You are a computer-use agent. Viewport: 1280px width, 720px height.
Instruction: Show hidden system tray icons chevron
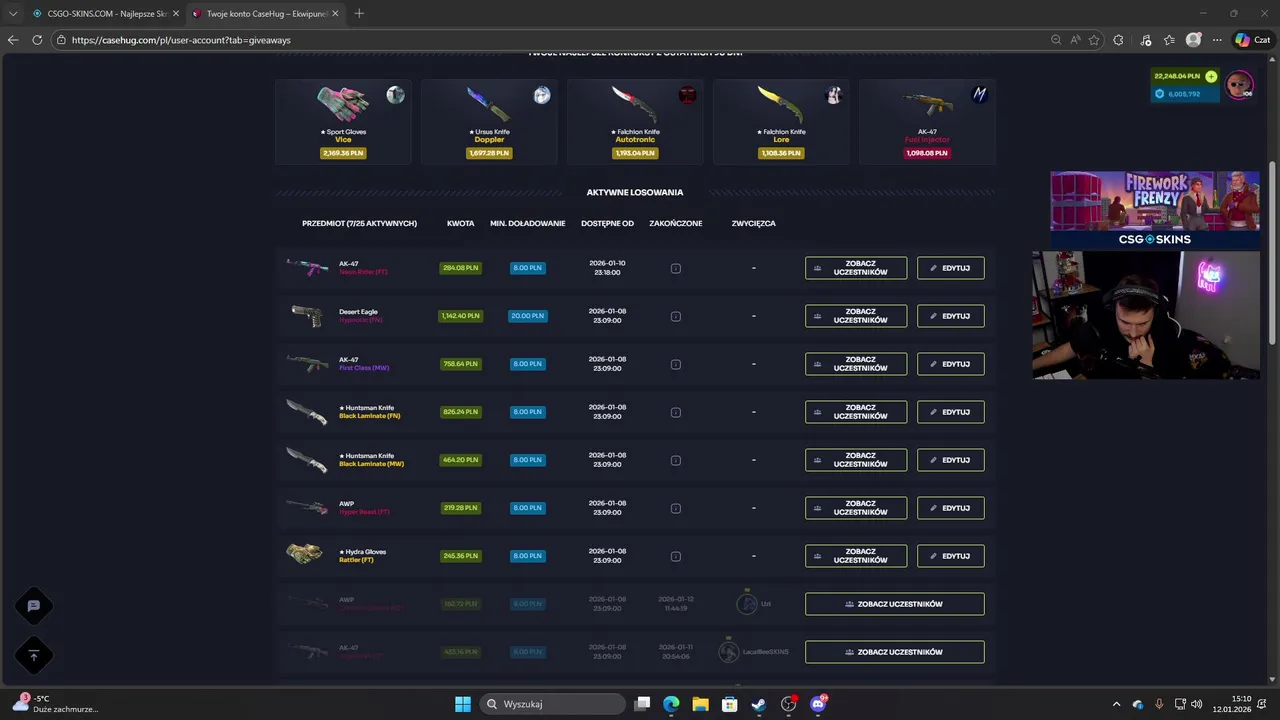1117,704
